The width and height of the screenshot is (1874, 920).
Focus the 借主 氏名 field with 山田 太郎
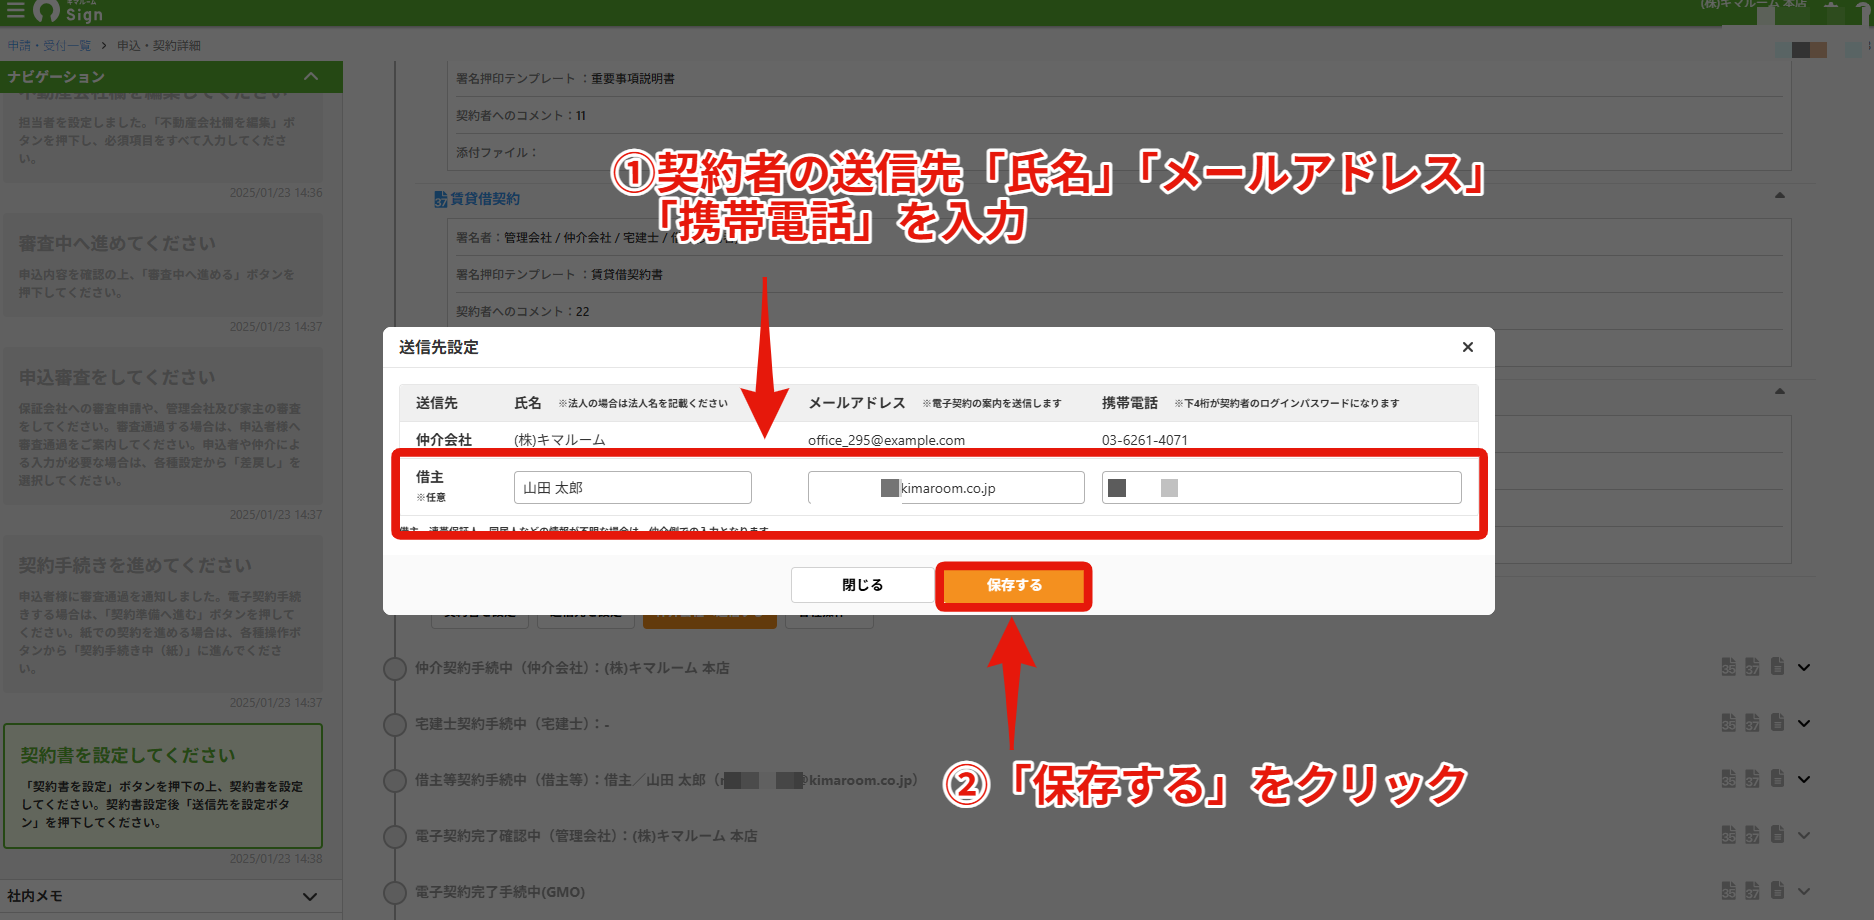click(x=633, y=488)
